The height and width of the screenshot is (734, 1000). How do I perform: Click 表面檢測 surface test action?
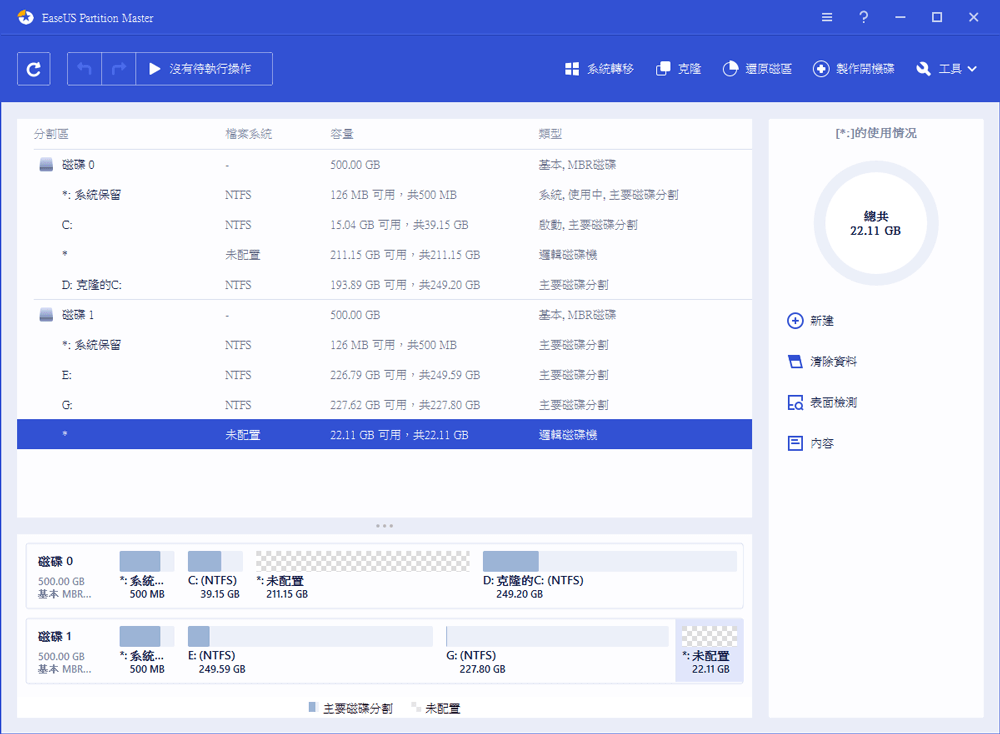(823, 402)
